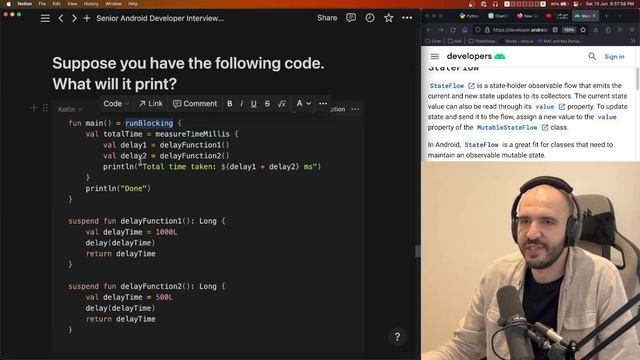Open a new browser tab with plus
640x360 pixels.
[x=607, y=16]
